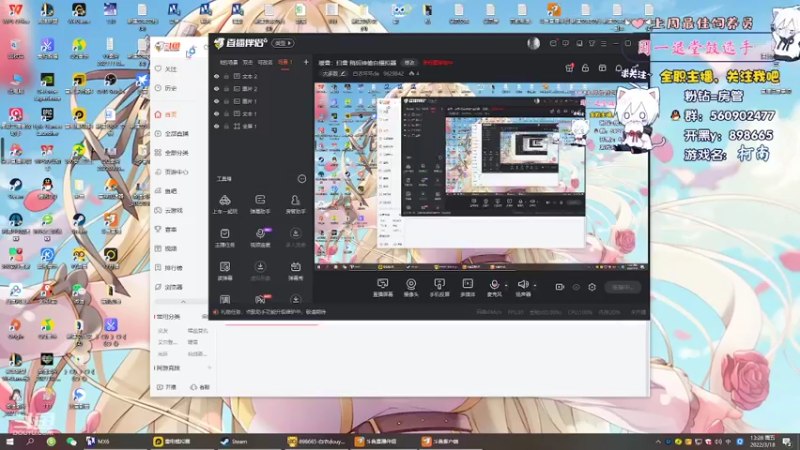Open the gift box icon with red badge
This screenshot has height=450, width=800.
pyautogui.click(x=569, y=68)
